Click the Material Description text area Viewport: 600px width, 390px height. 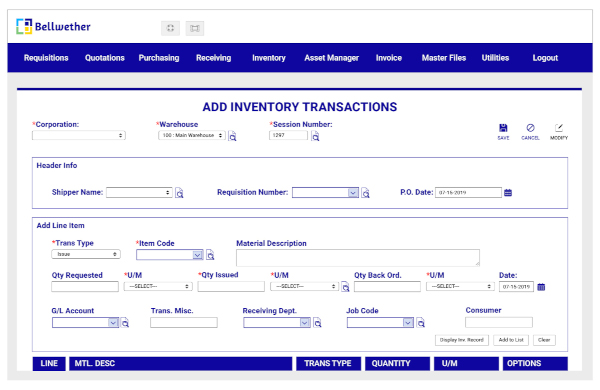click(x=357, y=258)
